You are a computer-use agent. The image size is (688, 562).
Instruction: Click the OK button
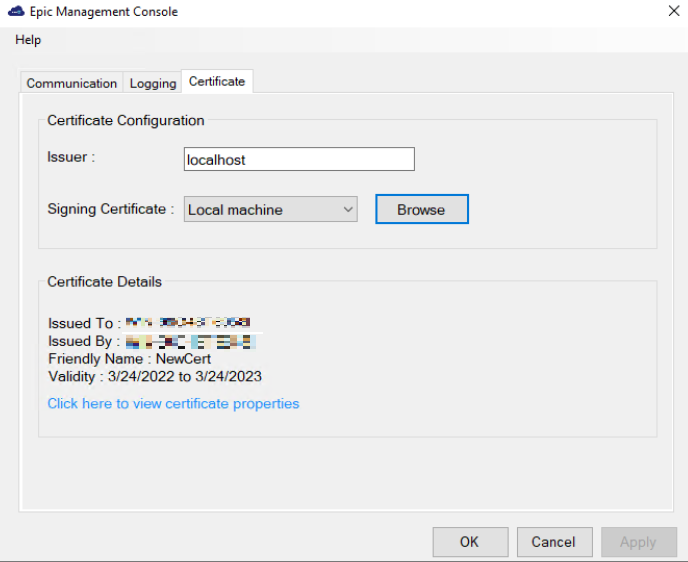click(470, 542)
